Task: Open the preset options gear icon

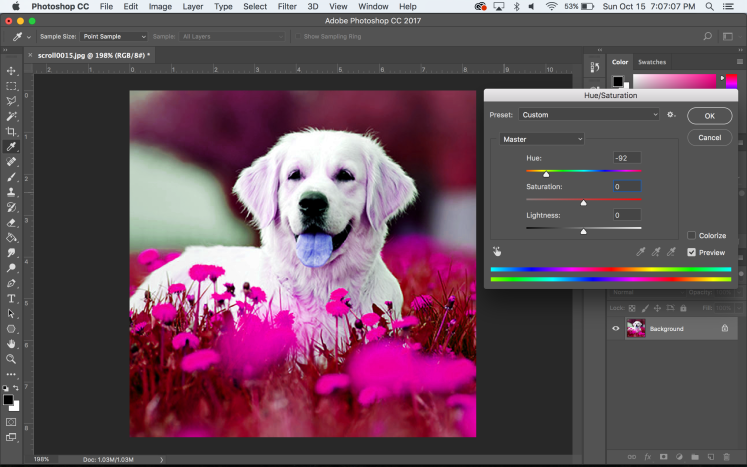Action: click(672, 115)
